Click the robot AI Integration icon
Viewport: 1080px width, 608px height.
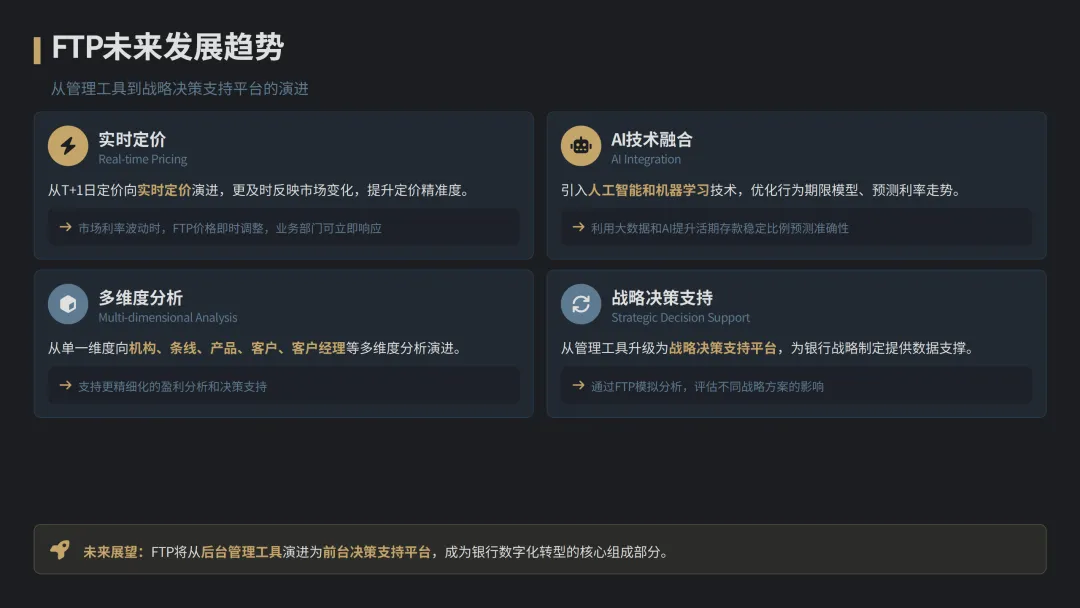coord(581,146)
